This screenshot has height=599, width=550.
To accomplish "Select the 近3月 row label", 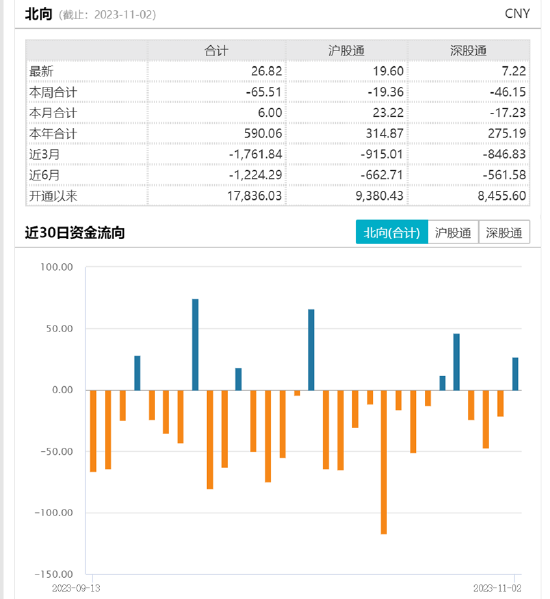I will click(45, 154).
